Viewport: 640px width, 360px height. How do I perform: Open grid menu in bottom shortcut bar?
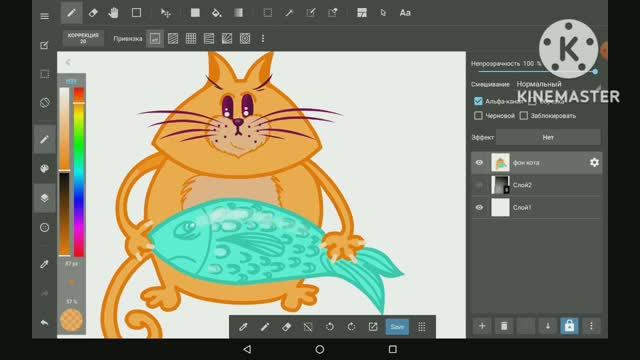pyautogui.click(x=422, y=327)
